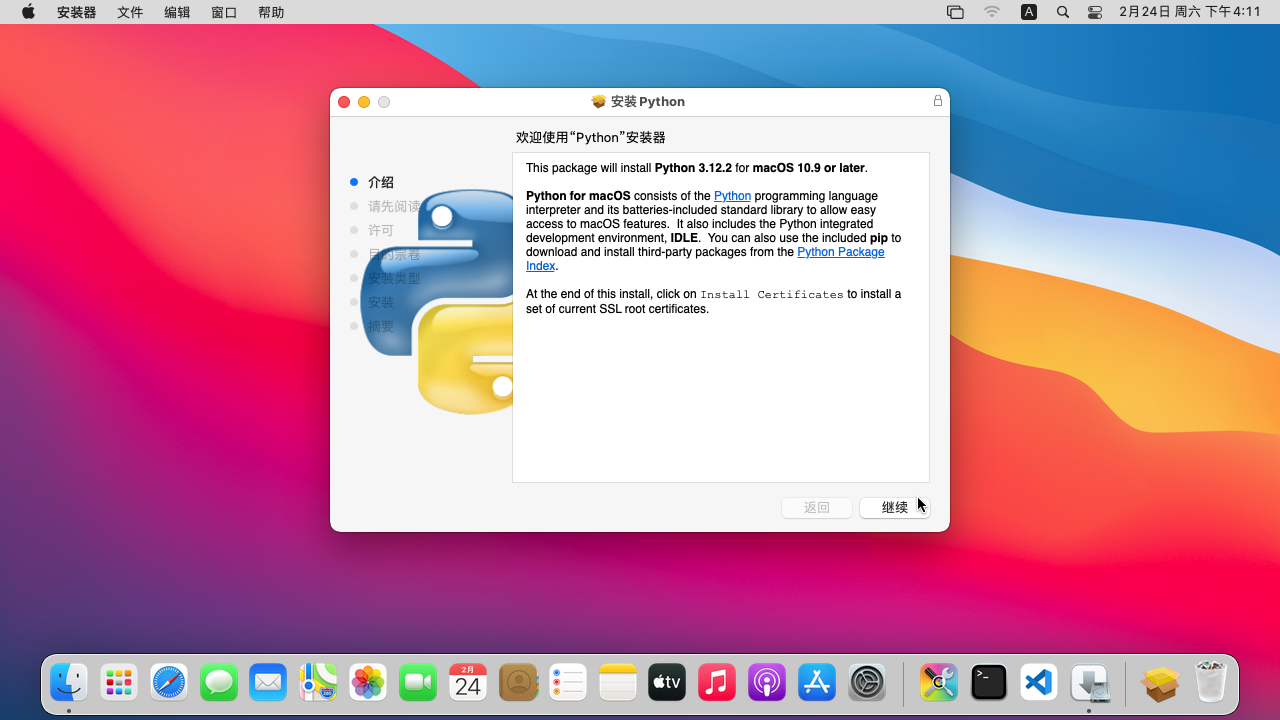
Task: Select the 请先阅读 step in the sidebar
Action: tap(394, 206)
